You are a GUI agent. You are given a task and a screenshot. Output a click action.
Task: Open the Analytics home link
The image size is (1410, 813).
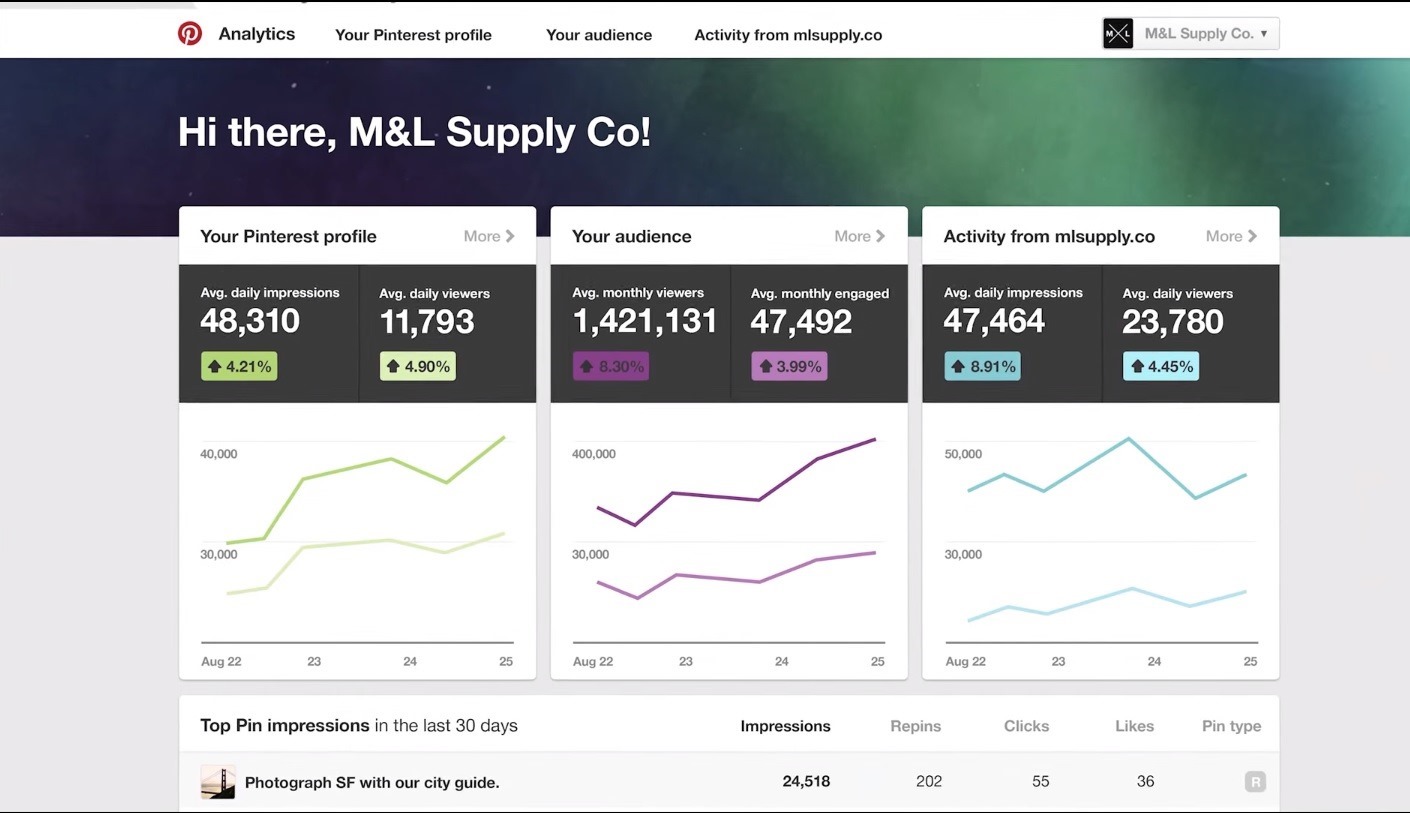click(x=257, y=34)
